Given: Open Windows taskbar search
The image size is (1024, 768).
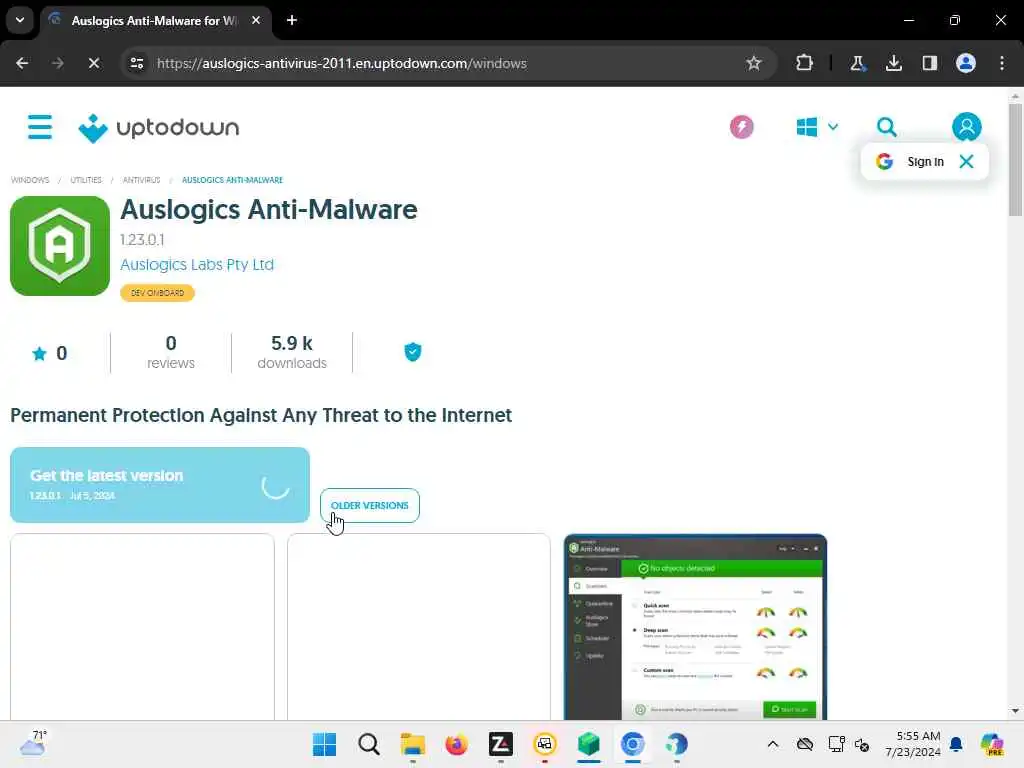Looking at the screenshot, I should [368, 744].
